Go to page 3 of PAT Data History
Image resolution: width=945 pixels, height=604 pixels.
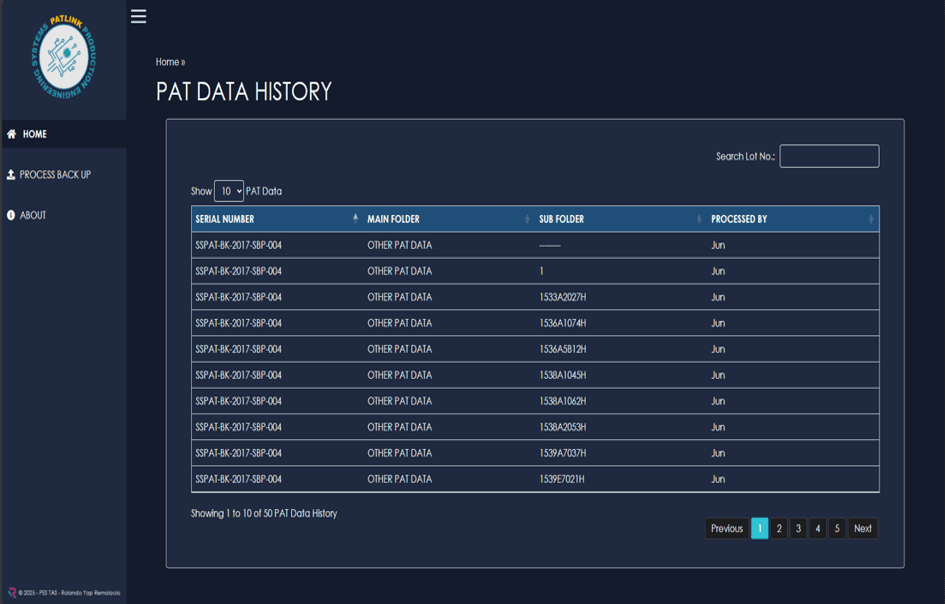click(x=797, y=528)
